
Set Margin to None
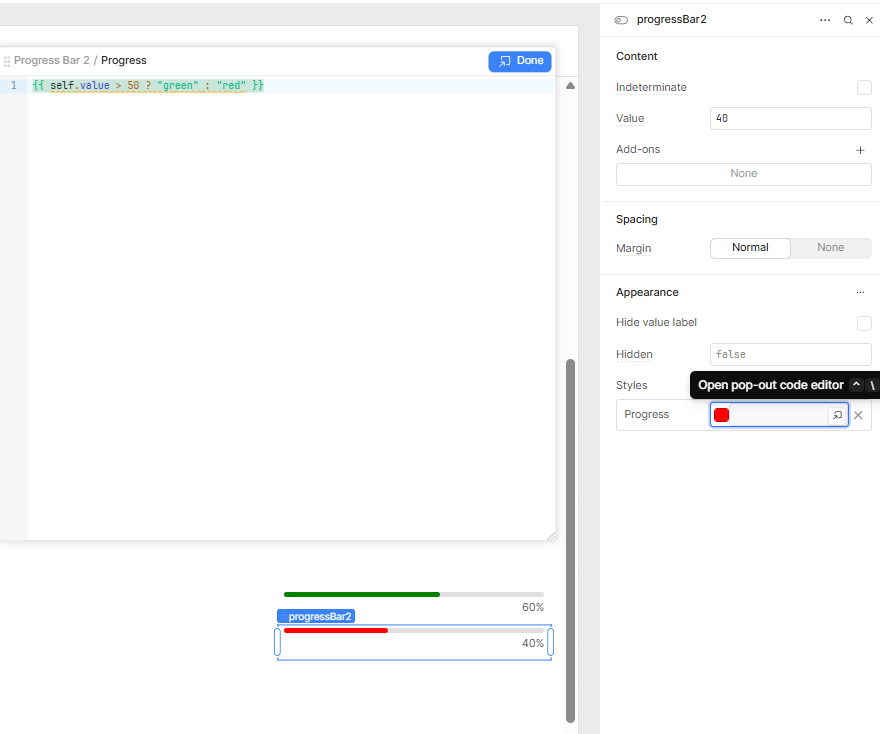[x=830, y=248]
